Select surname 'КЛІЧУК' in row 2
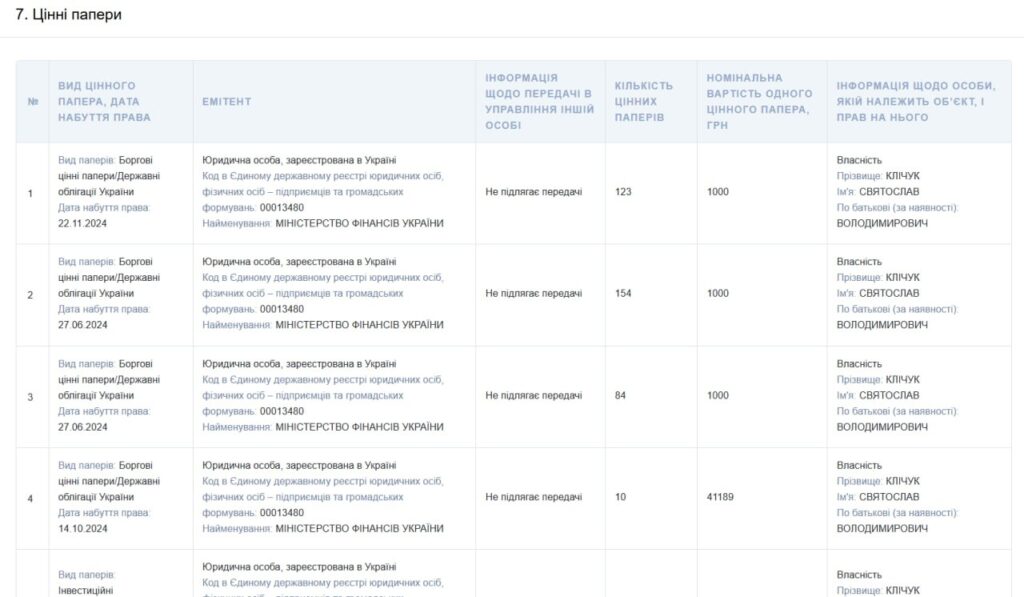Viewport: 1024px width, 597px height. point(903,277)
